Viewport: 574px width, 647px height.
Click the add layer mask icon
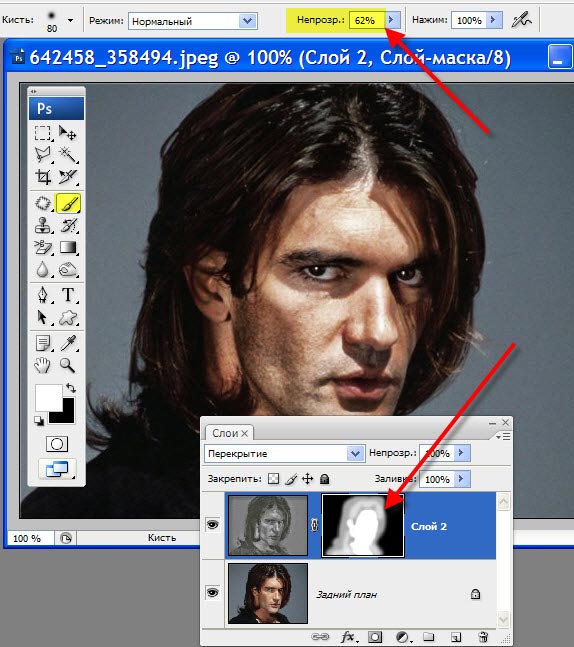375,637
